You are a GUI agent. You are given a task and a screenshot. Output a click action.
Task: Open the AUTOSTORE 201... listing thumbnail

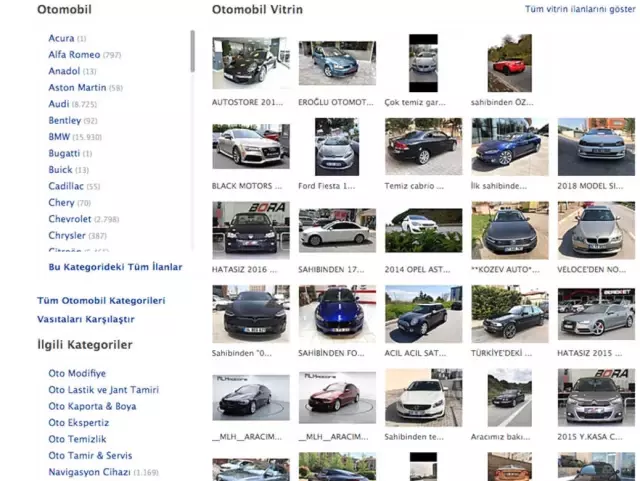[251, 63]
